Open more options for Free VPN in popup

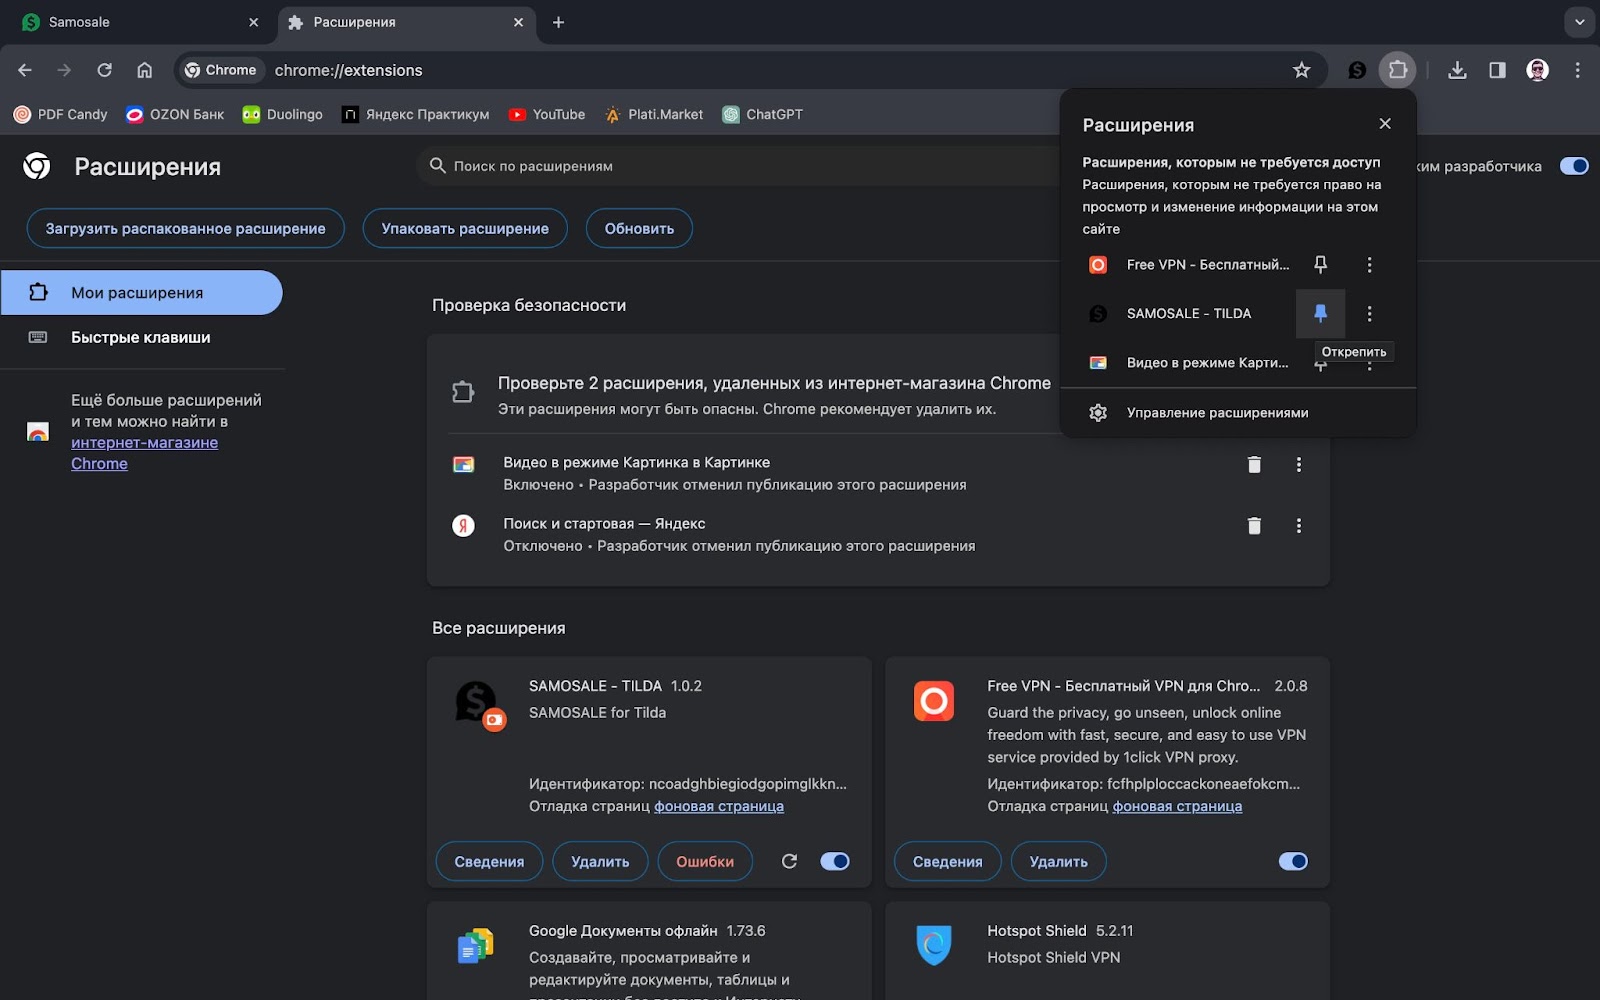(1369, 264)
